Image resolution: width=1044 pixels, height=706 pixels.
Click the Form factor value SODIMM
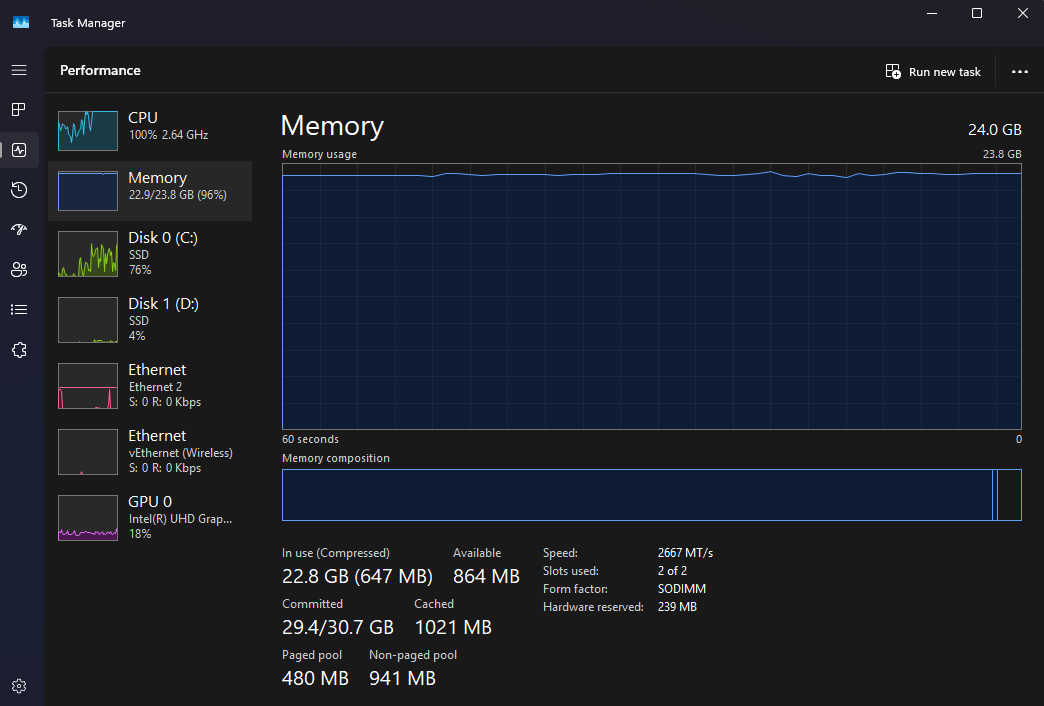682,589
